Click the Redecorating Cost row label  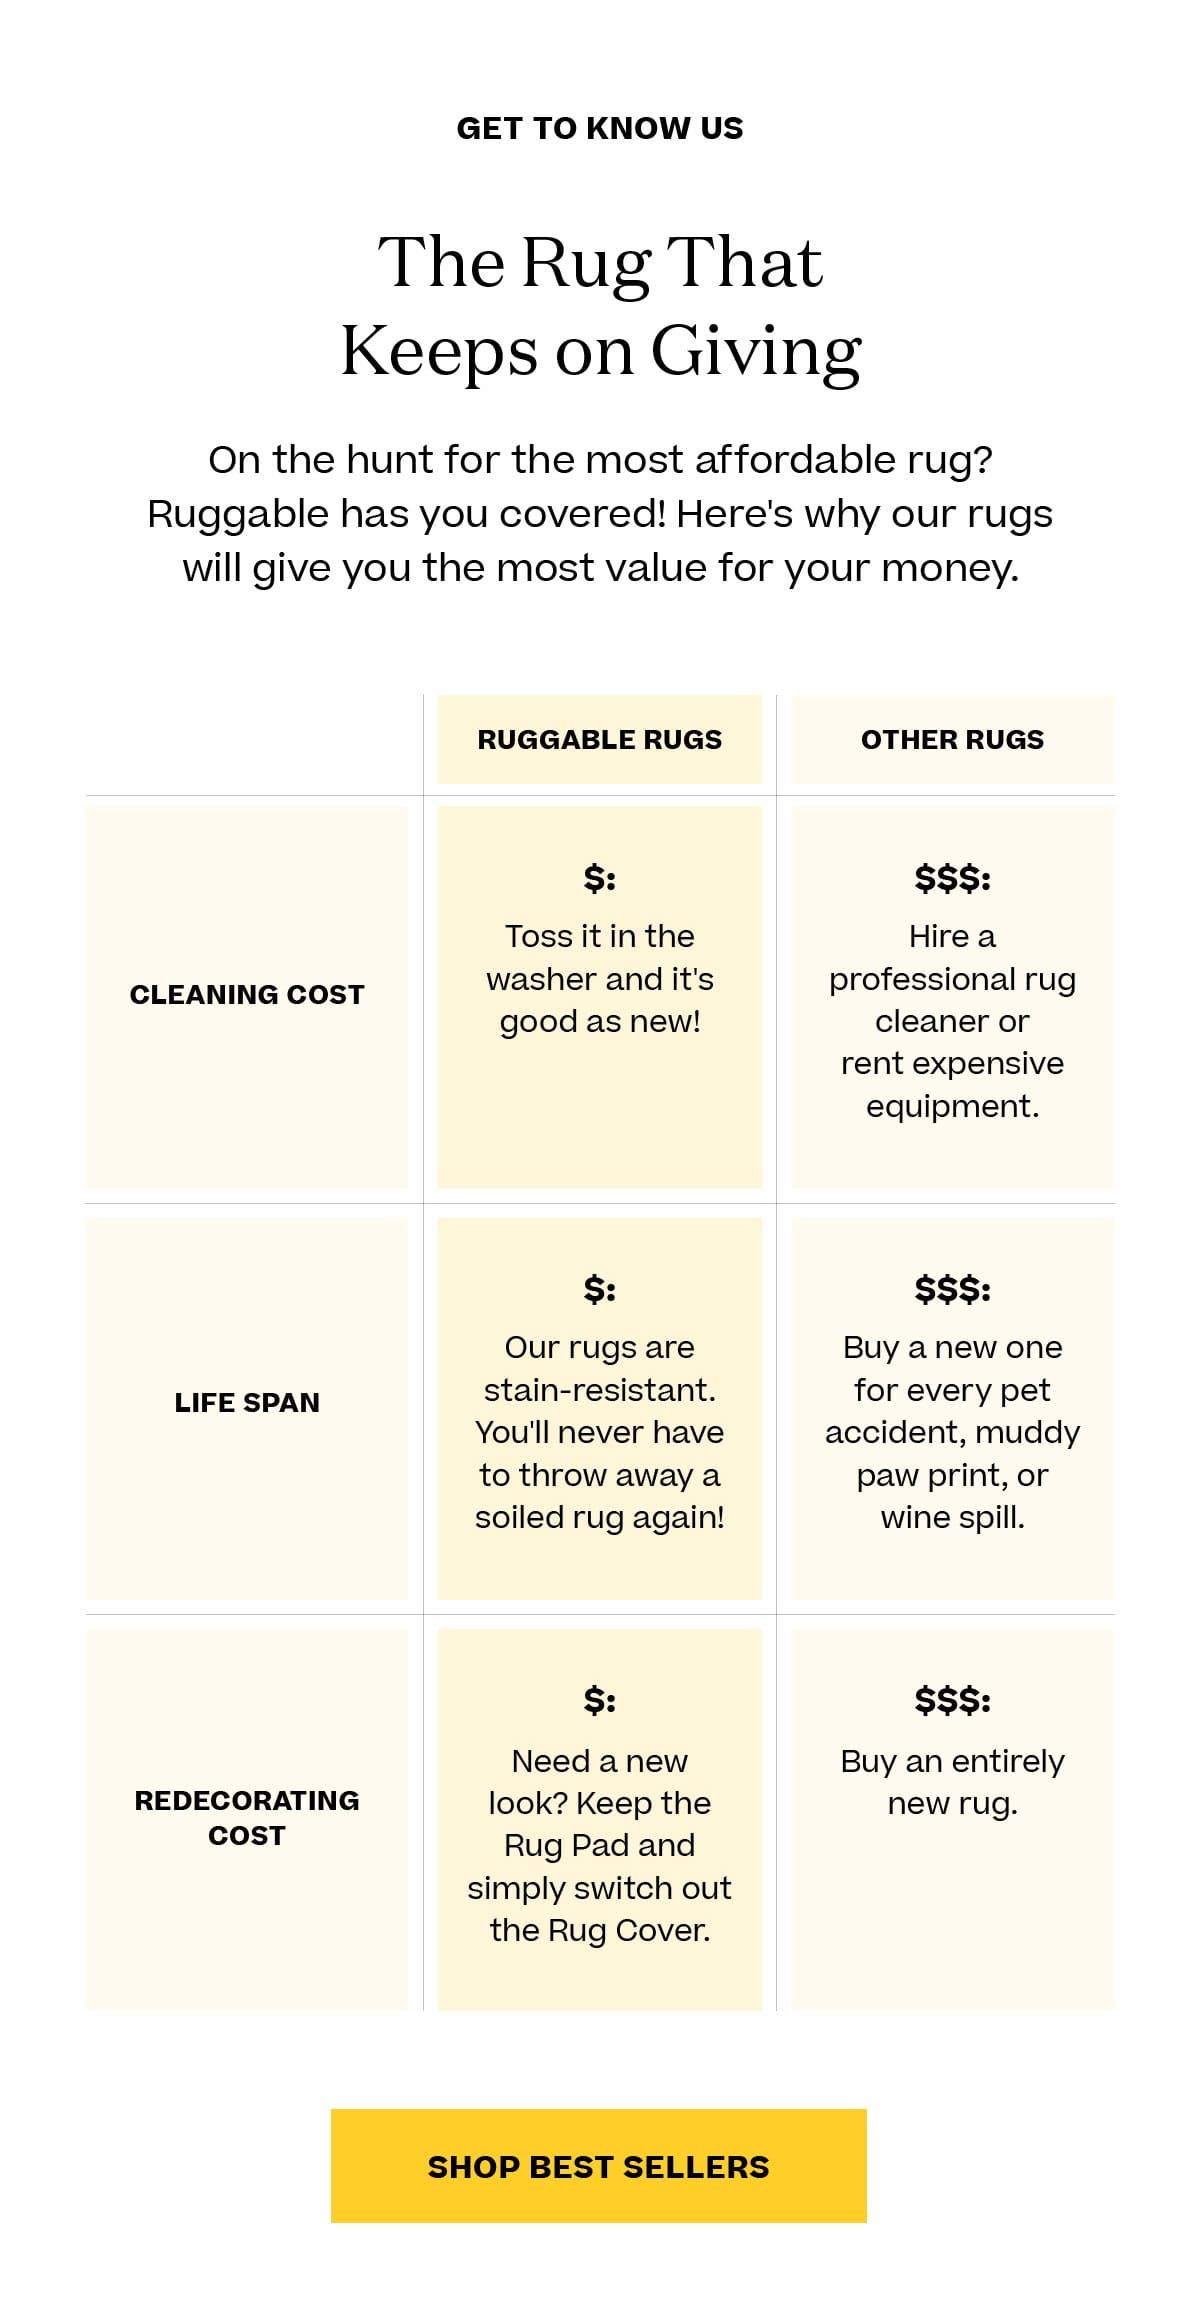coord(247,1817)
